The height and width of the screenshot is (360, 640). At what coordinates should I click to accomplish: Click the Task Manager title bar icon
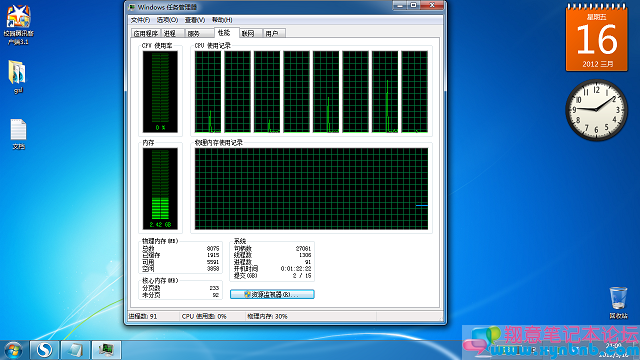(x=131, y=7)
